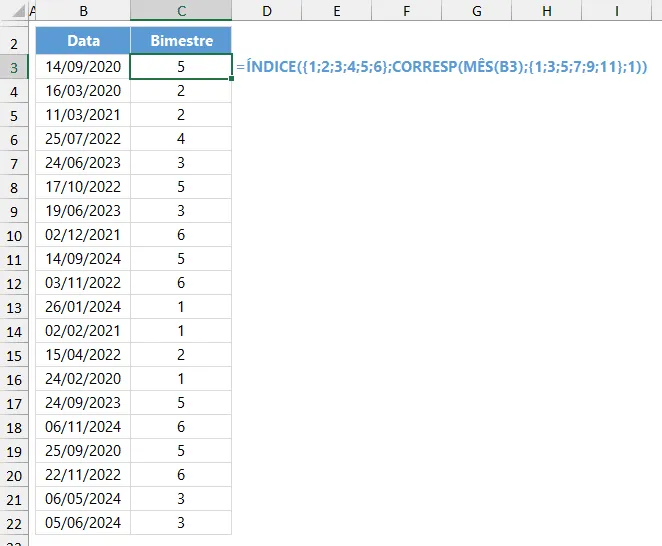Image resolution: width=662 pixels, height=546 pixels.
Task: Select cell with date 25/09/2020
Action: (83, 451)
